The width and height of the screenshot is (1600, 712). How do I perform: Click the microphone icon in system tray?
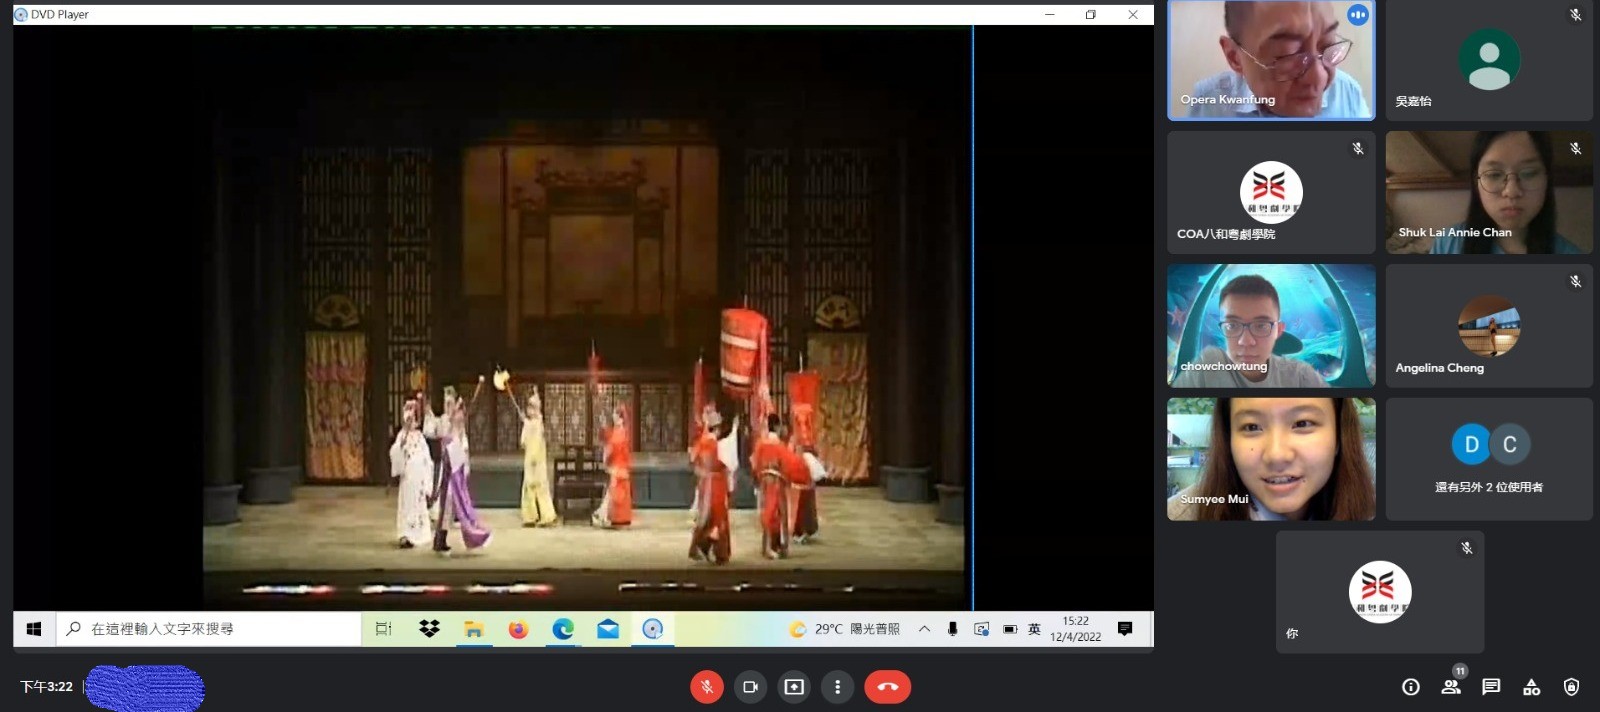[952, 629]
